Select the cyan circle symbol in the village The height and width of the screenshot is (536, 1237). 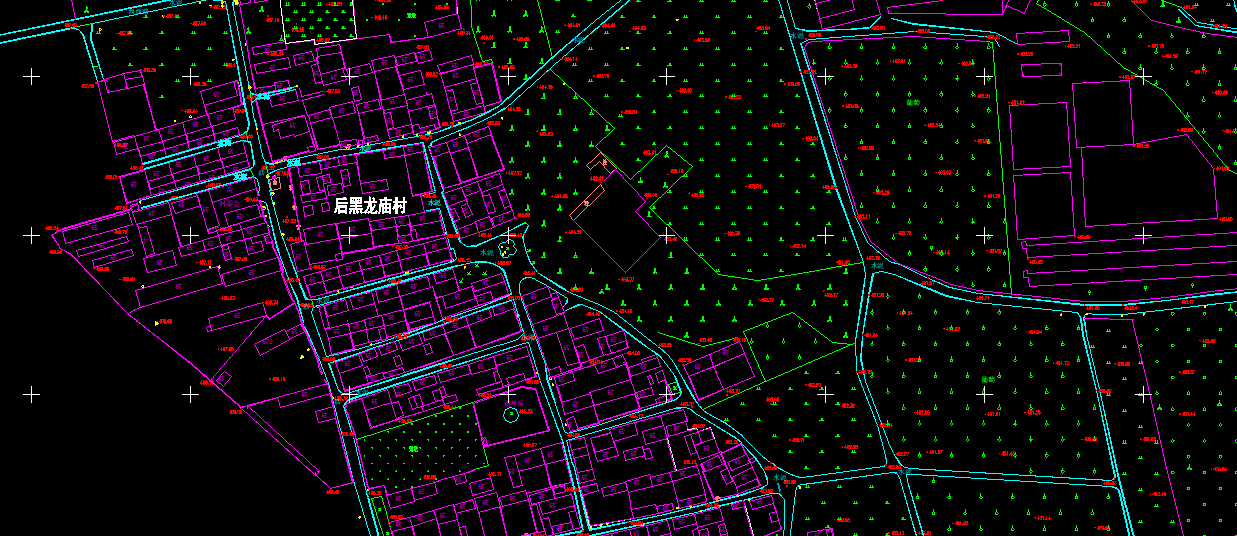511,413
